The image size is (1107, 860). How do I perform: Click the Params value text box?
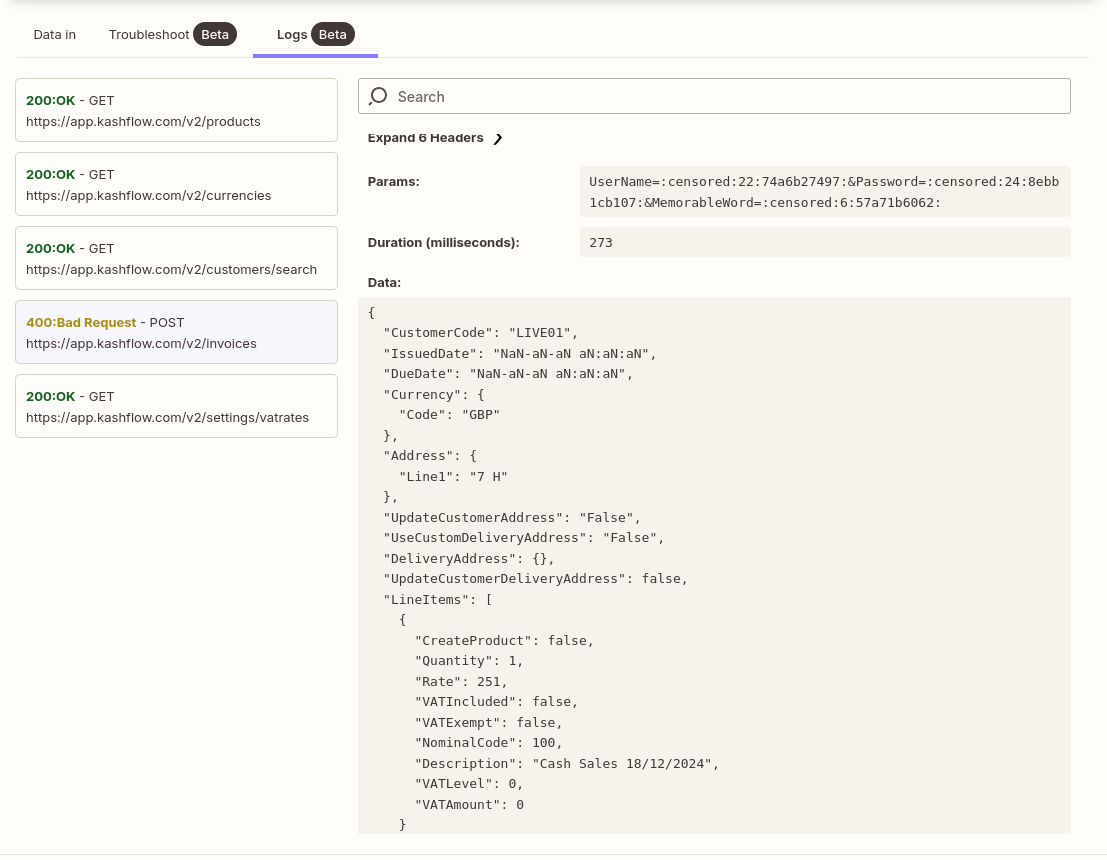coord(825,192)
